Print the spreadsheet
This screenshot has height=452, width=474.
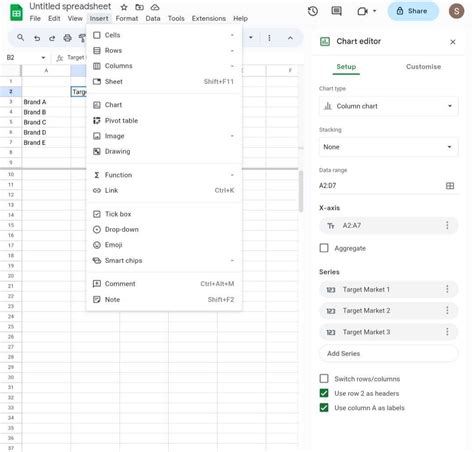(67, 38)
